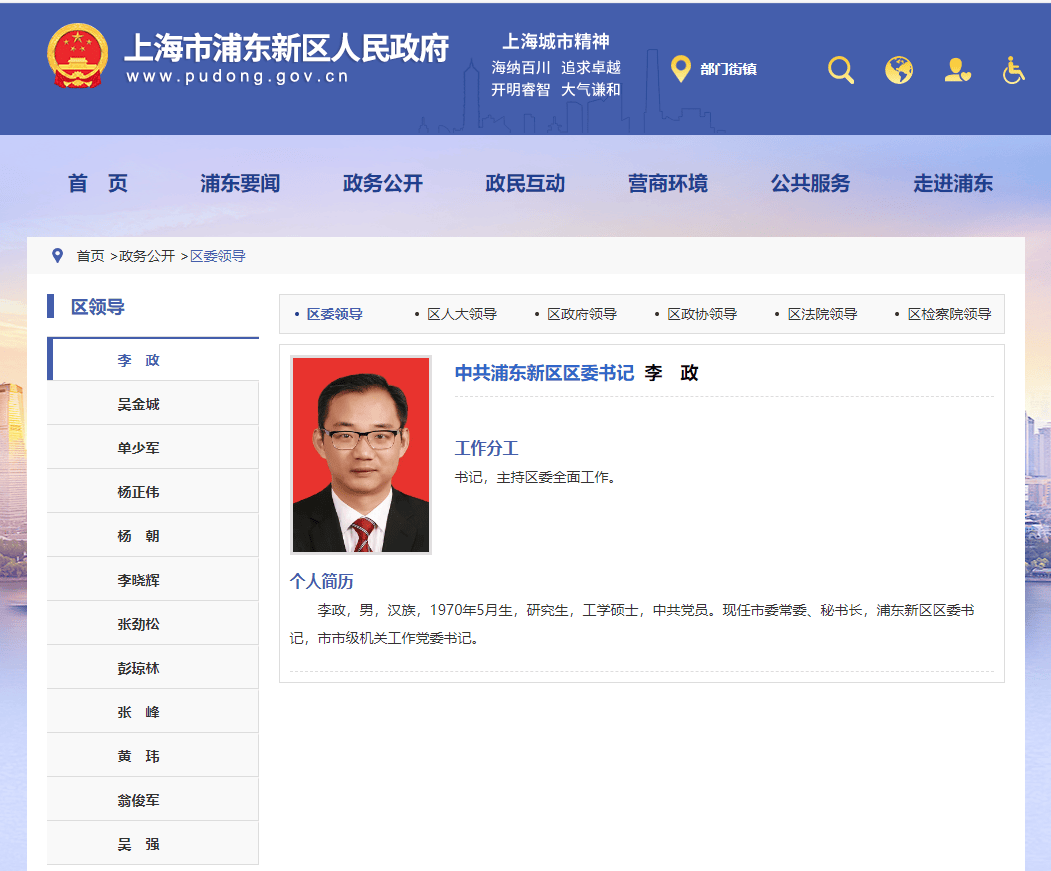Click the search magnifier icon
Viewport: 1051px width, 871px height.
(x=841, y=70)
